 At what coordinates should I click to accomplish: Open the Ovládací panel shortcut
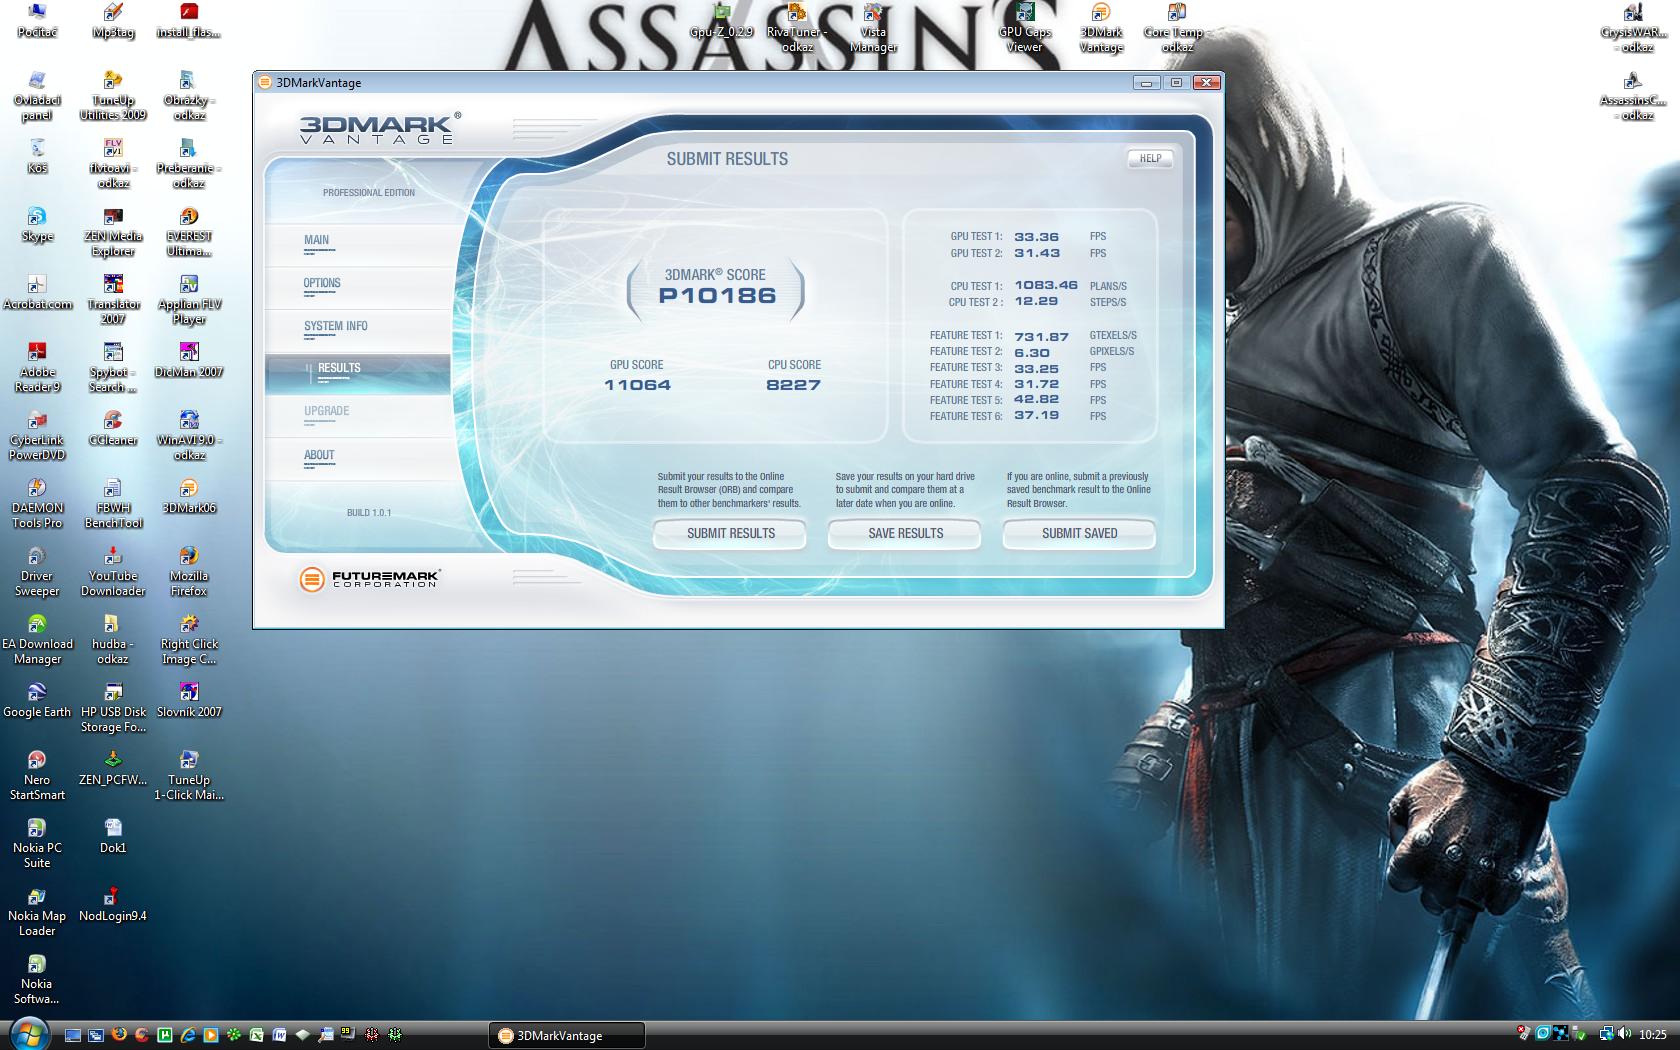(x=37, y=96)
